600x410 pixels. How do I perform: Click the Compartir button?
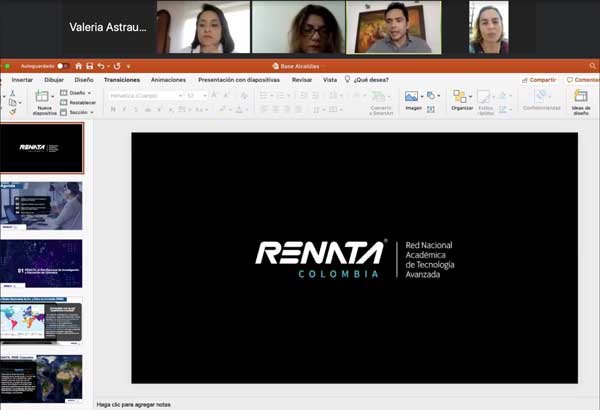(539, 80)
